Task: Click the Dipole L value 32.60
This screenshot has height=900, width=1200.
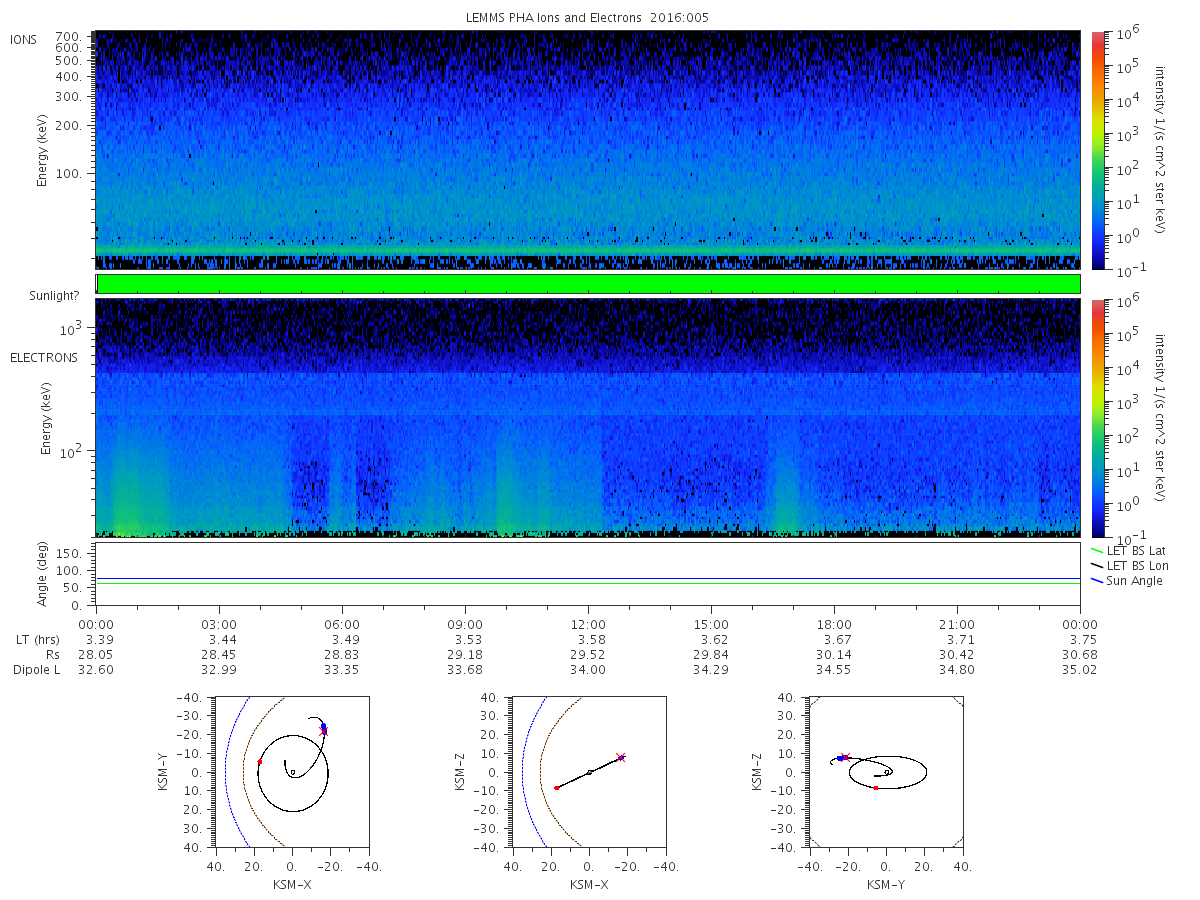Action: coord(96,670)
